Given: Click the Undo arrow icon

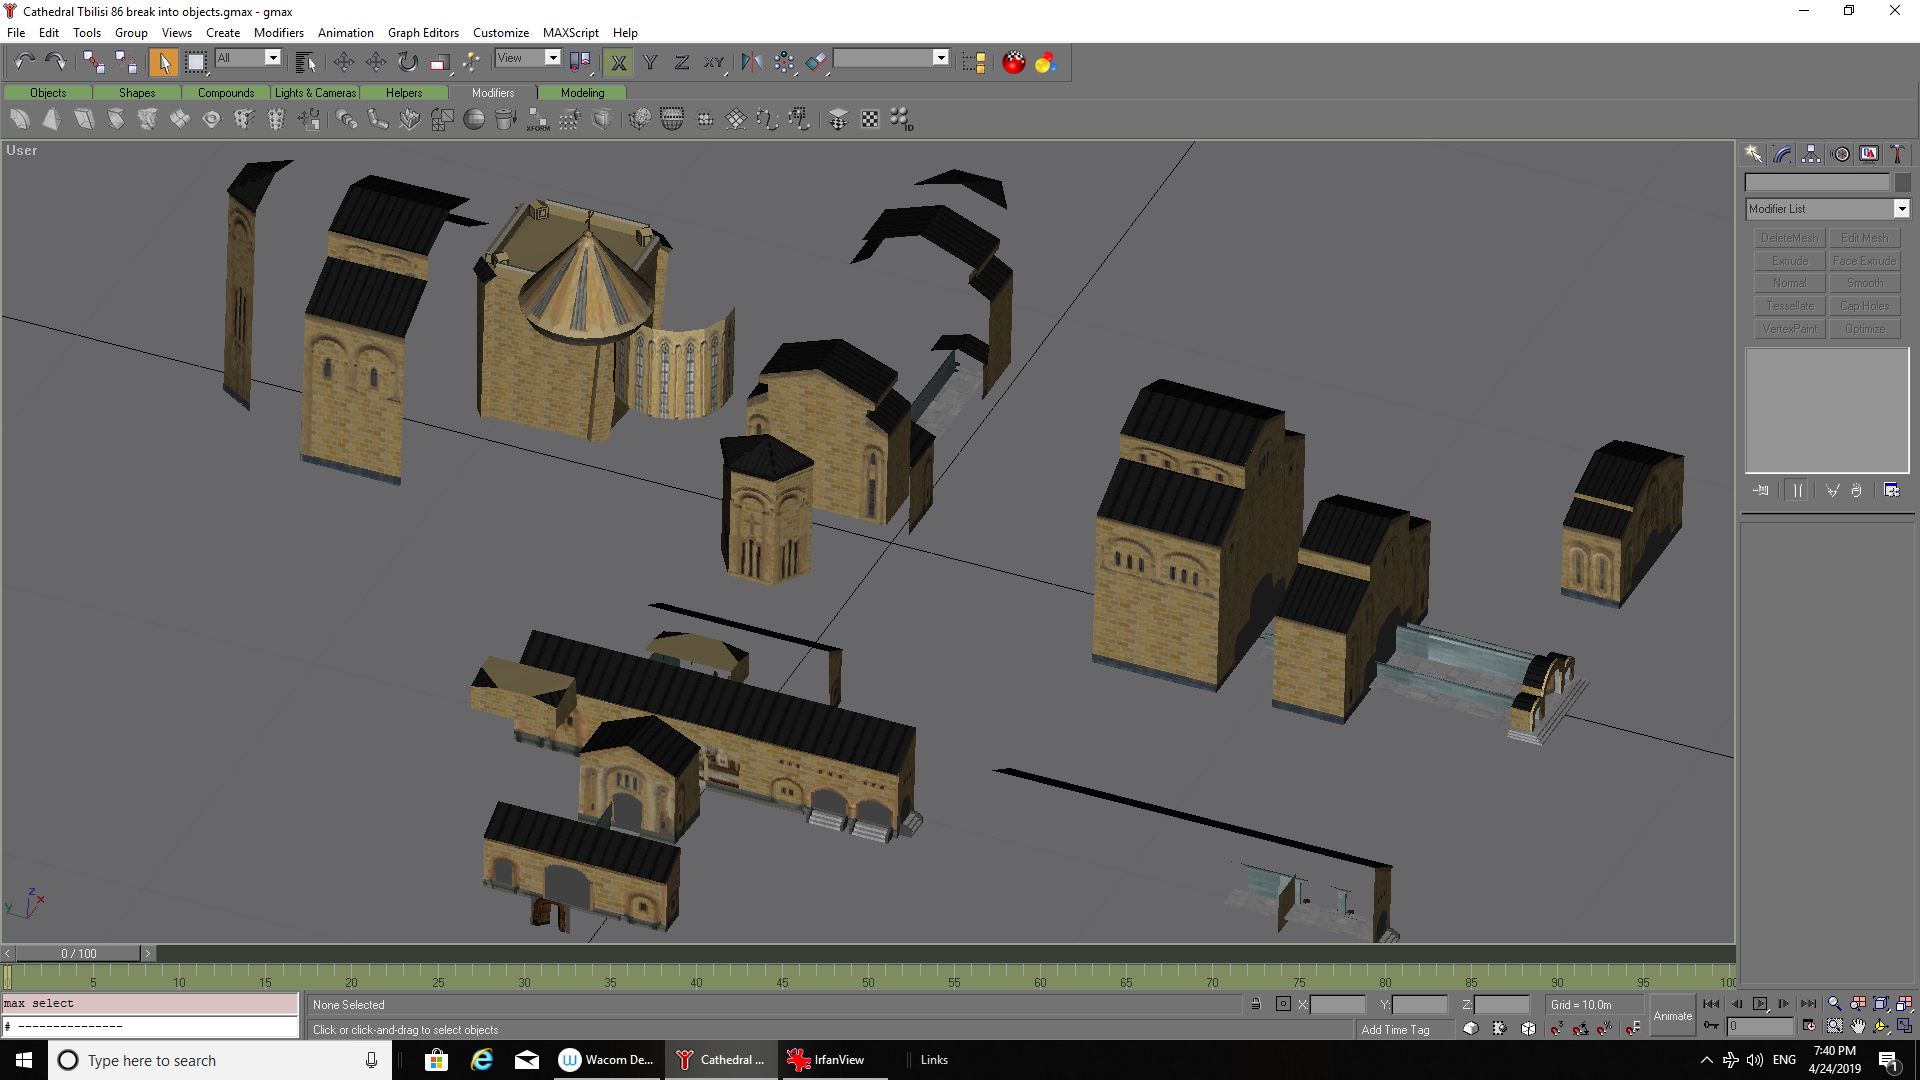Looking at the screenshot, I should 24,62.
